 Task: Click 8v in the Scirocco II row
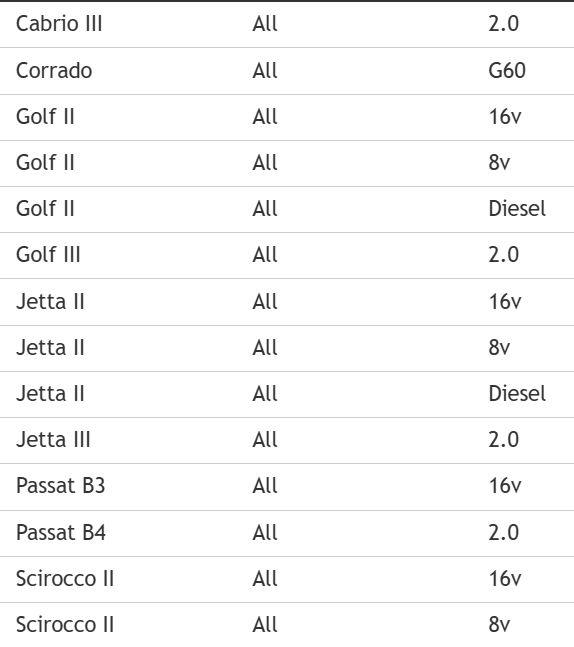[x=499, y=625]
